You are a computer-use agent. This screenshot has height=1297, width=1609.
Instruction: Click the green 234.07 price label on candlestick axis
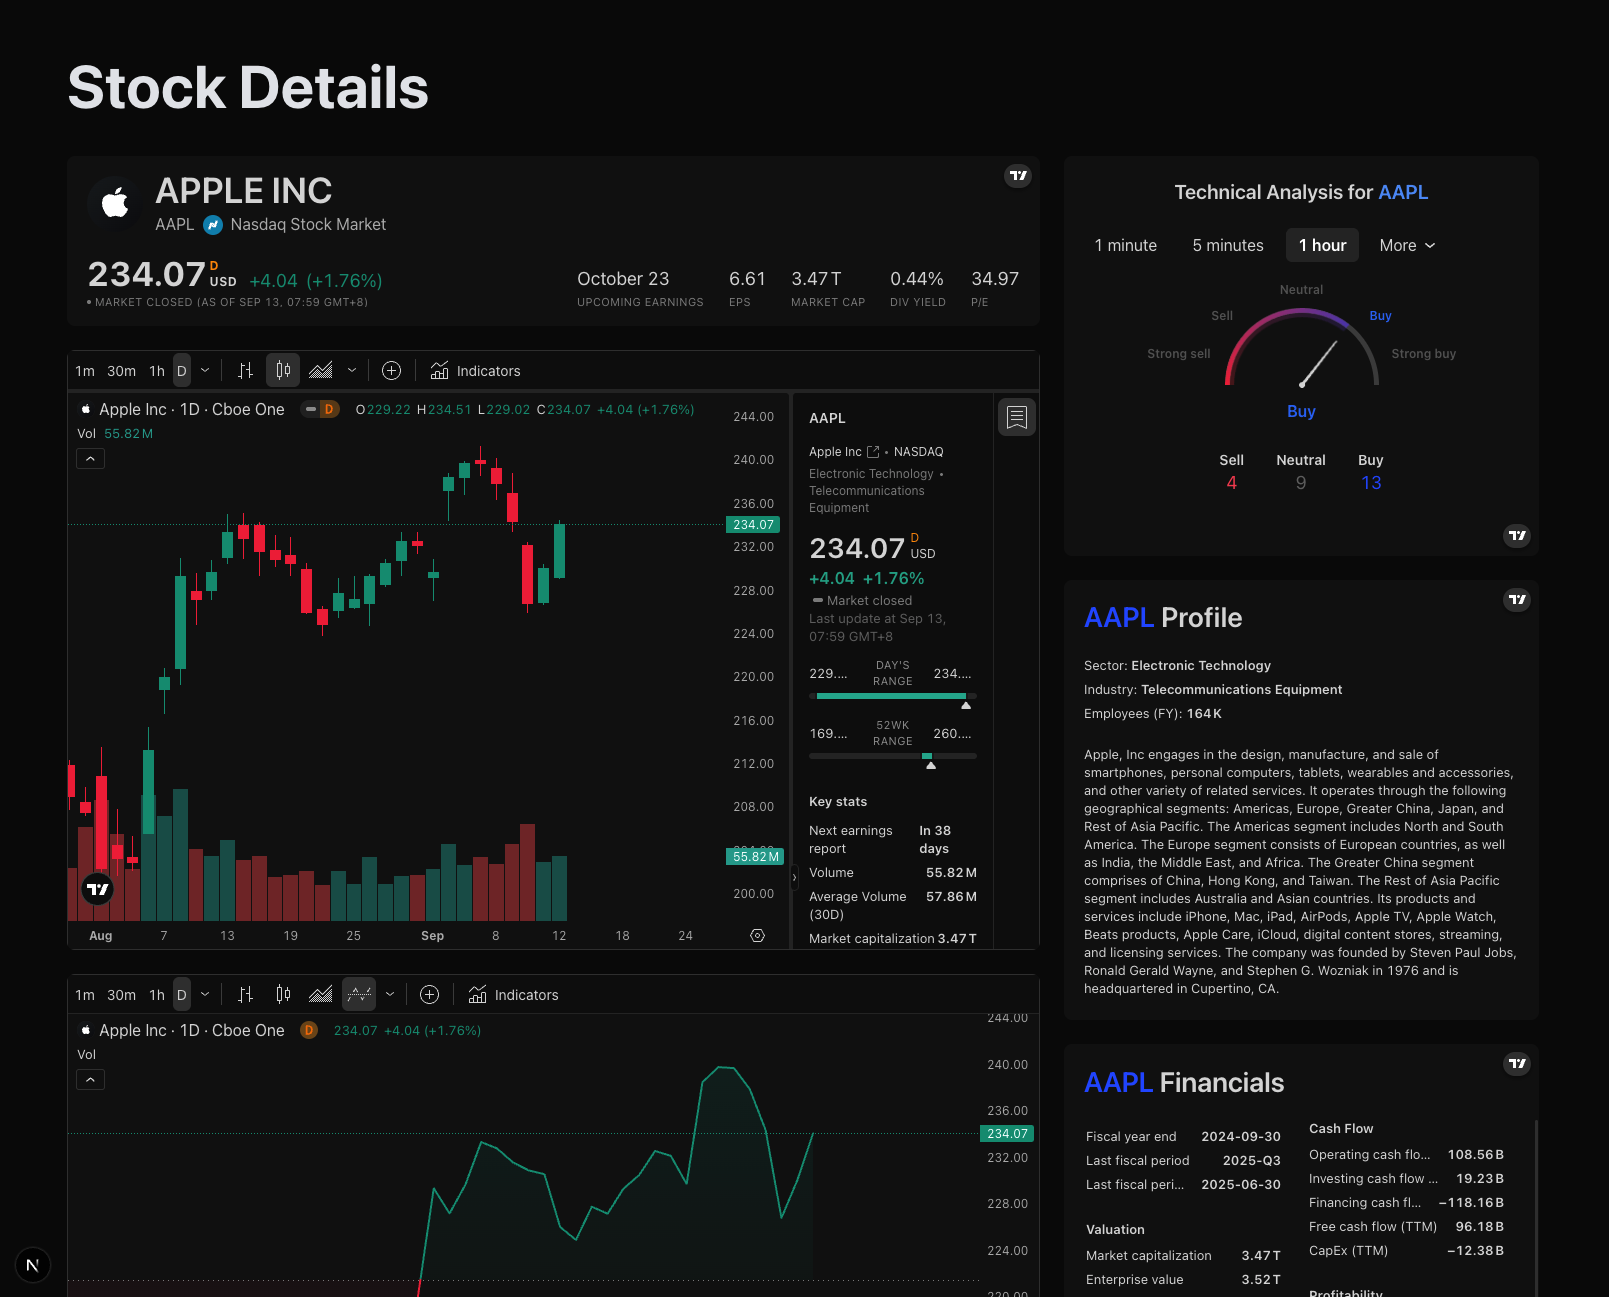click(753, 525)
